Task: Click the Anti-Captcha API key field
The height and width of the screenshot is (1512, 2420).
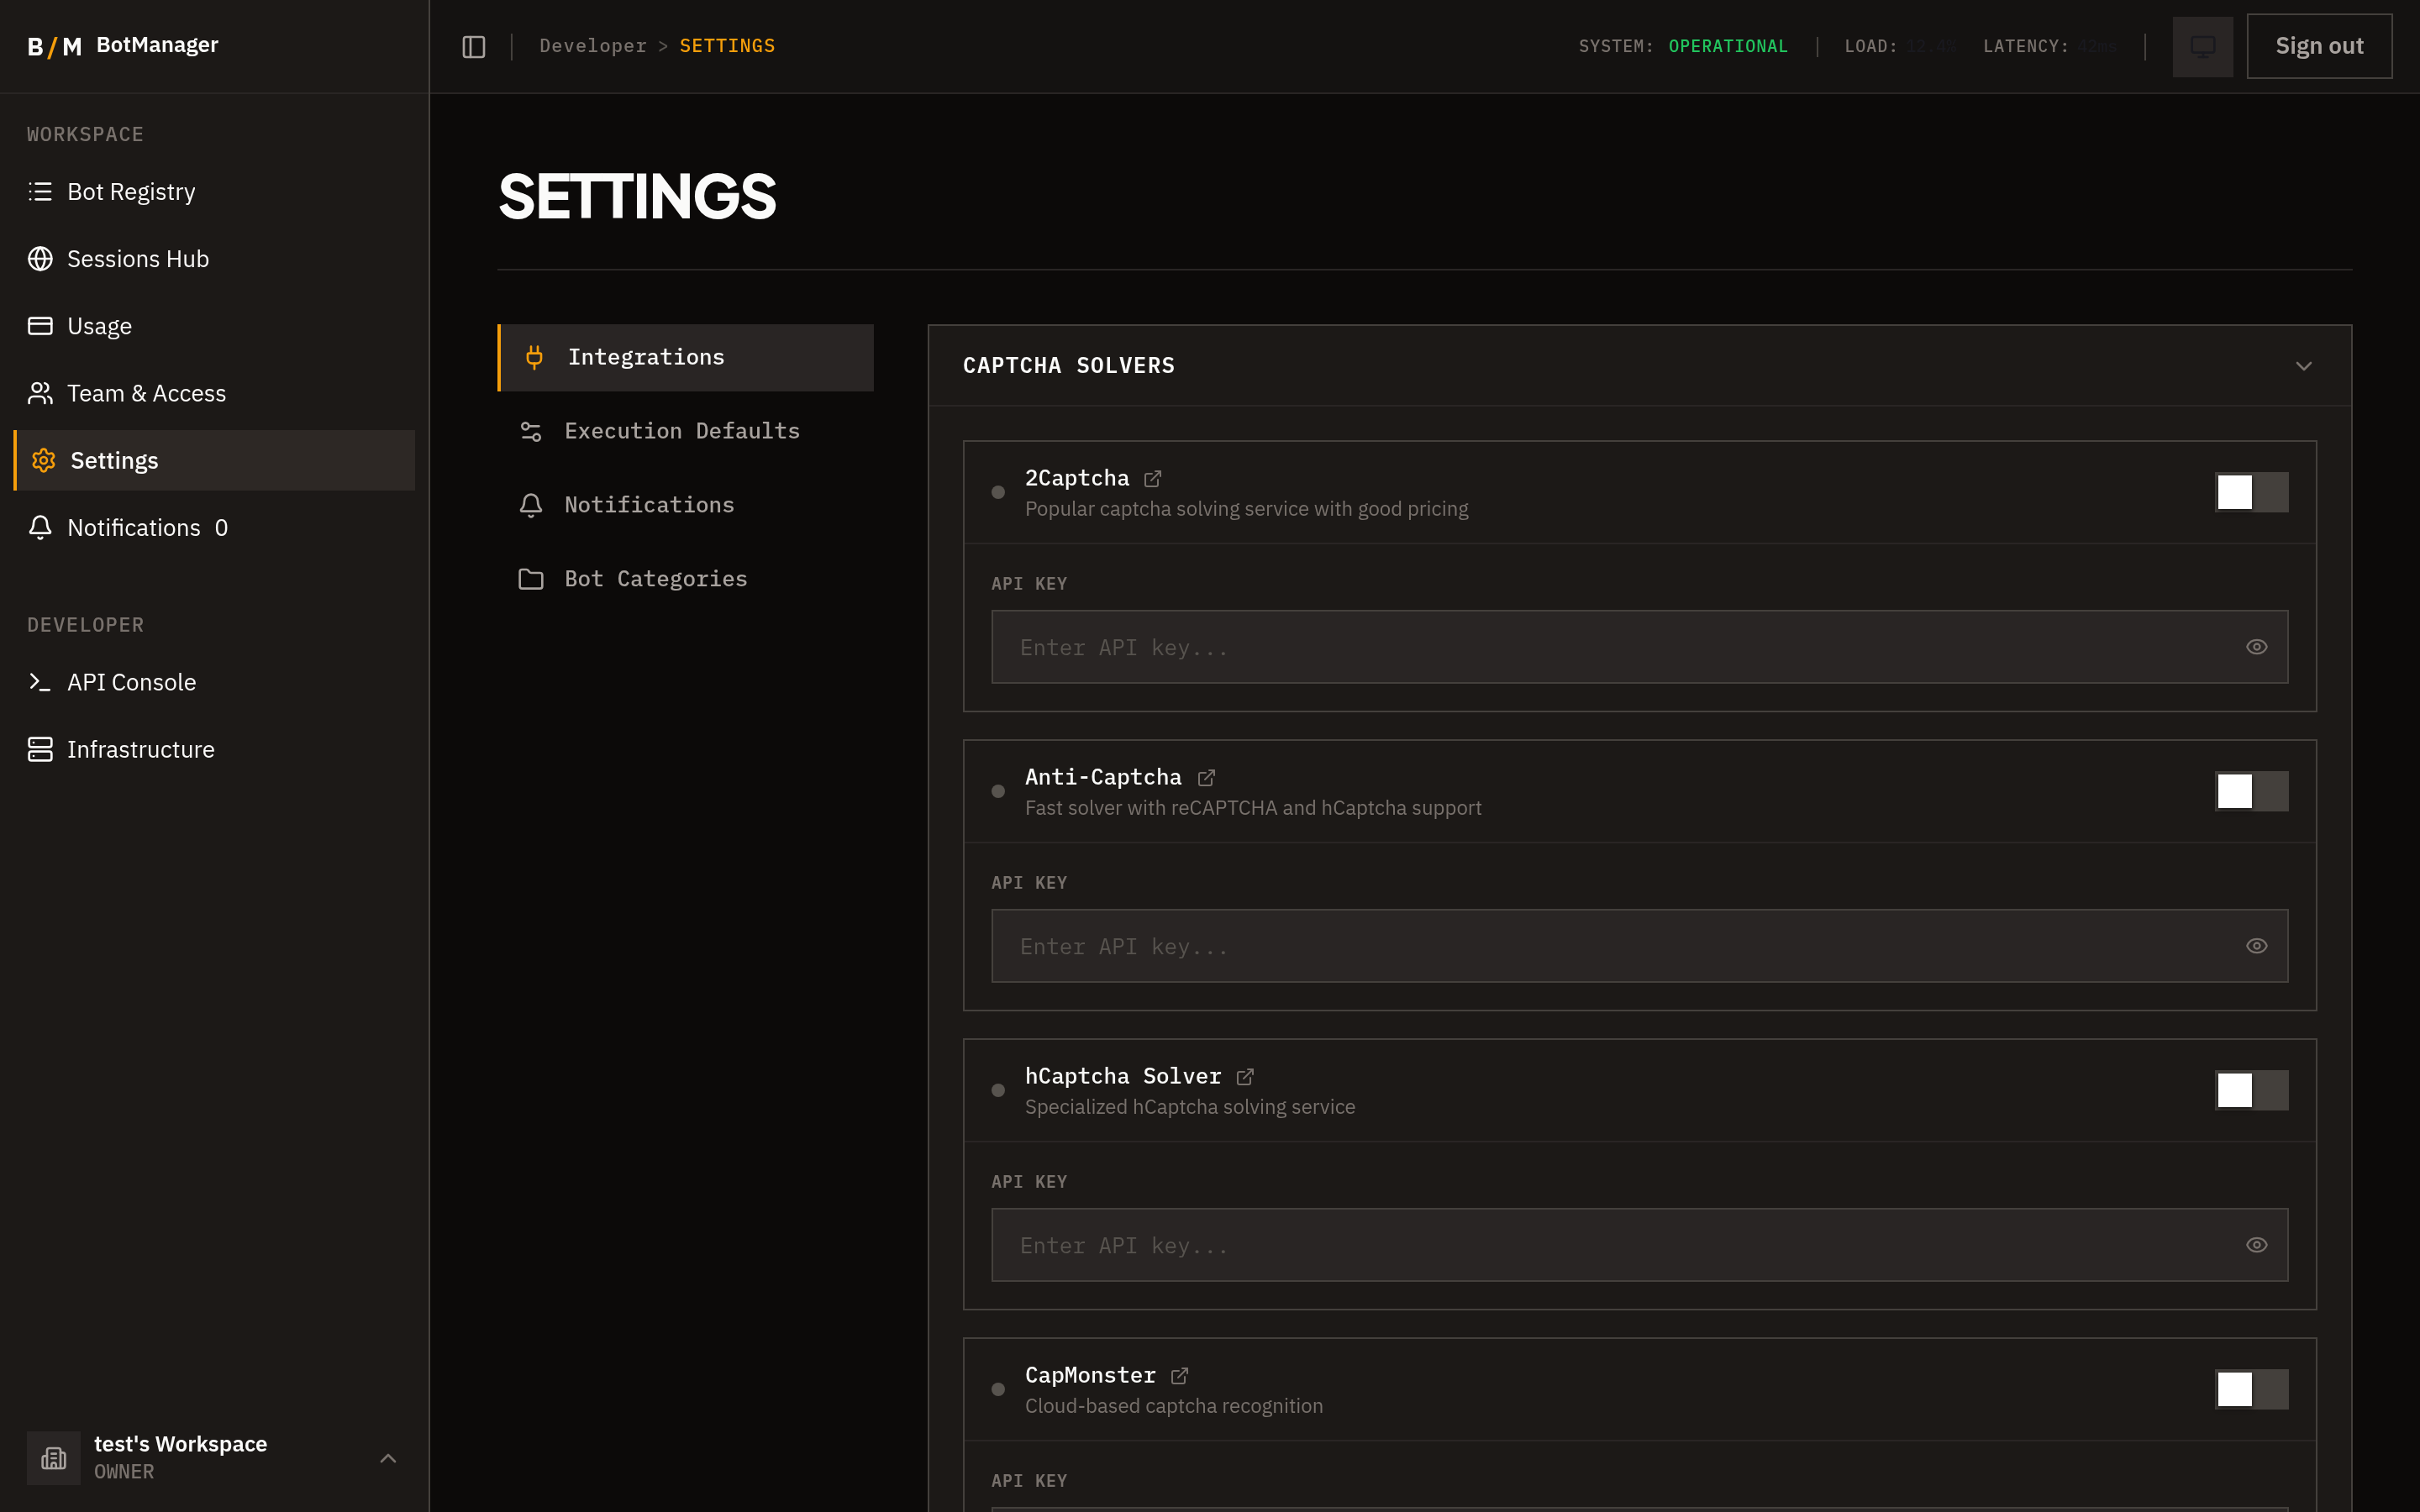Action: [1600, 945]
